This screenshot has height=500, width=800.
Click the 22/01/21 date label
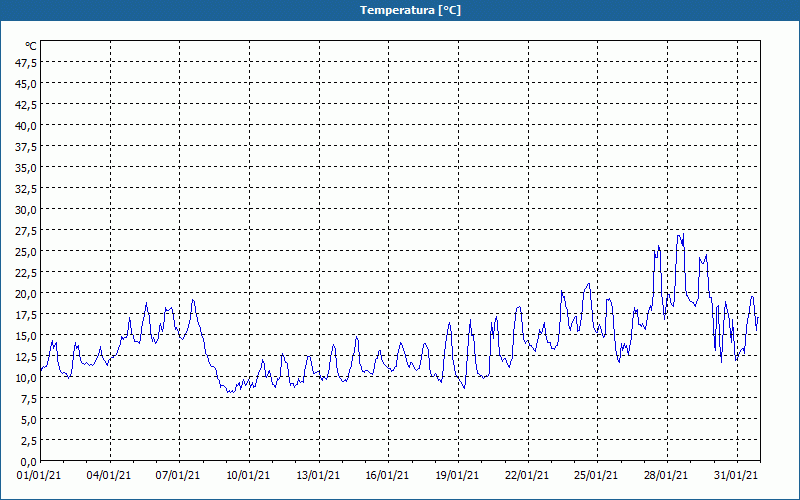click(527, 475)
